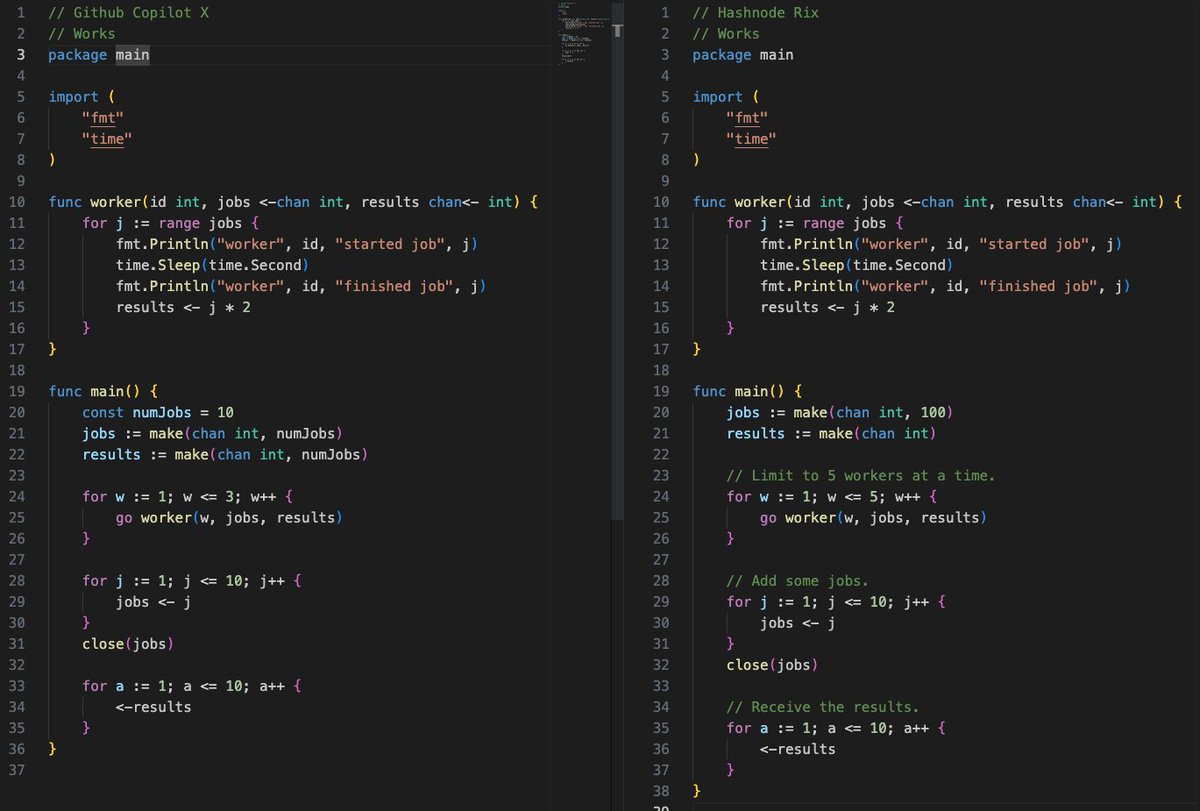Click the "// Receive the results." comment
The height and width of the screenshot is (811, 1200).
[x=823, y=706]
